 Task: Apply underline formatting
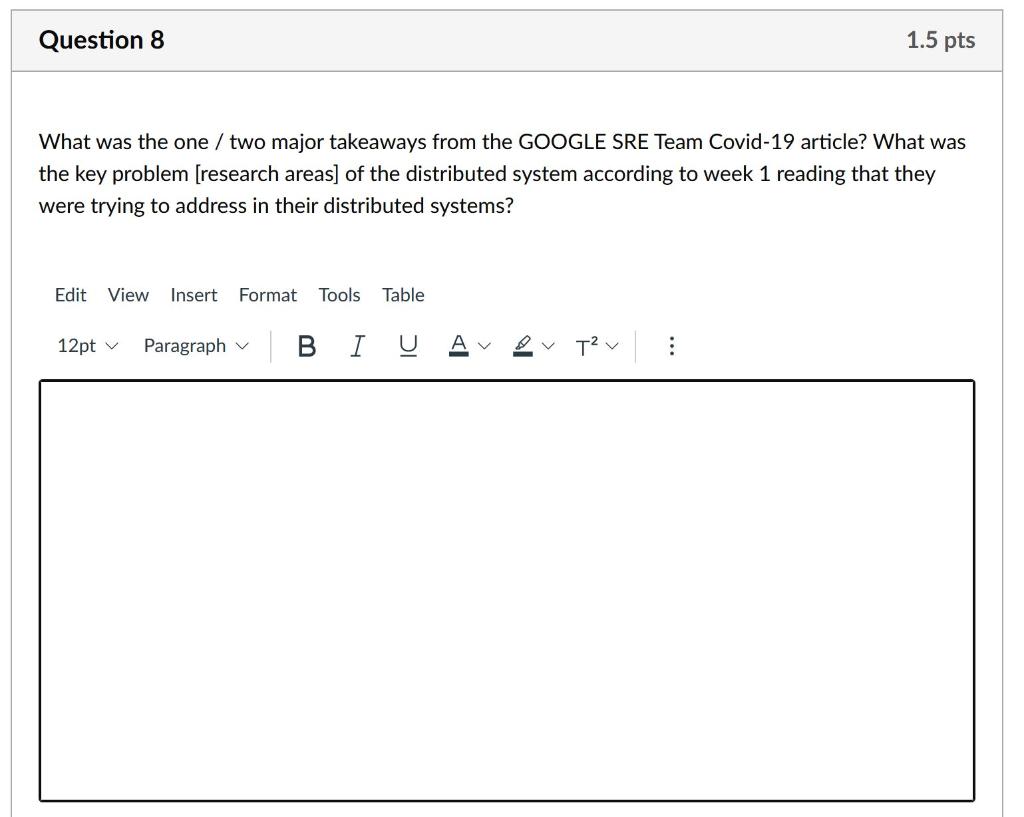pyautogui.click(x=406, y=345)
